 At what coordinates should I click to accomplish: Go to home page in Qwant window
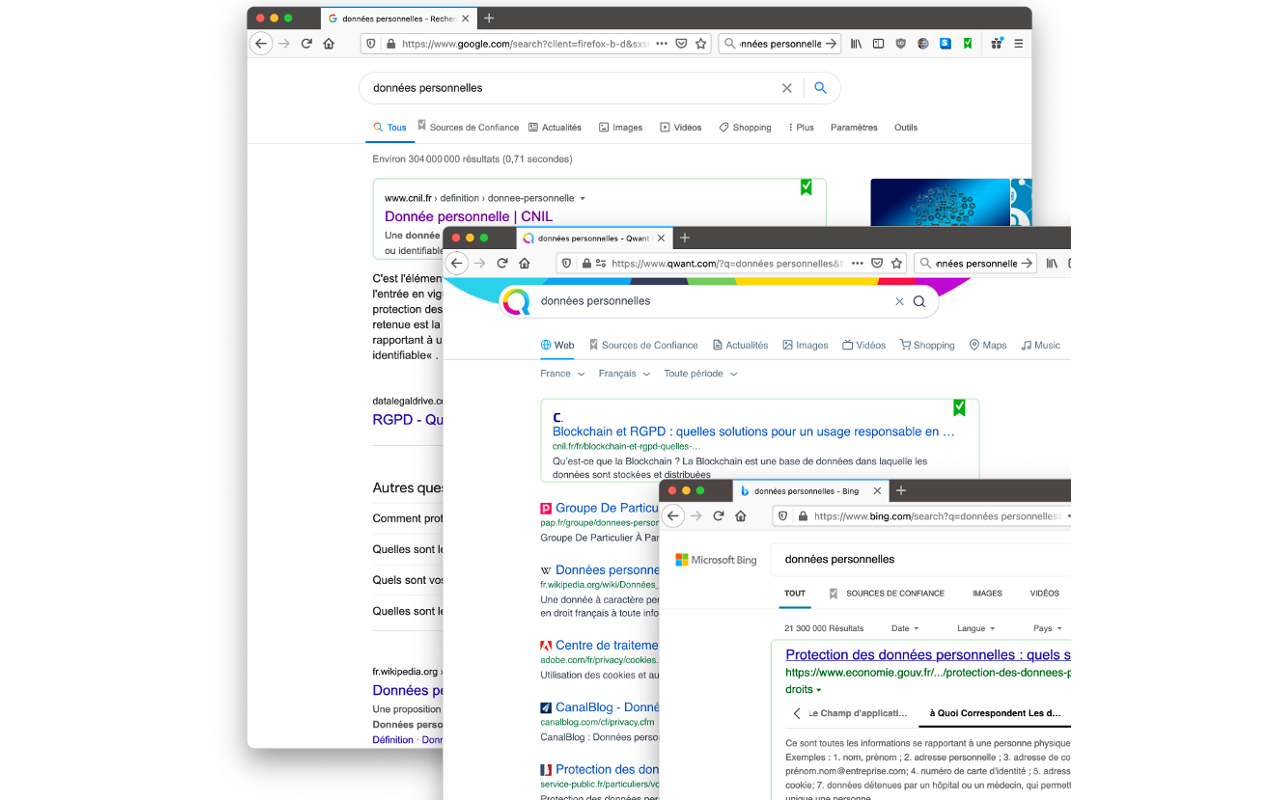point(525,263)
